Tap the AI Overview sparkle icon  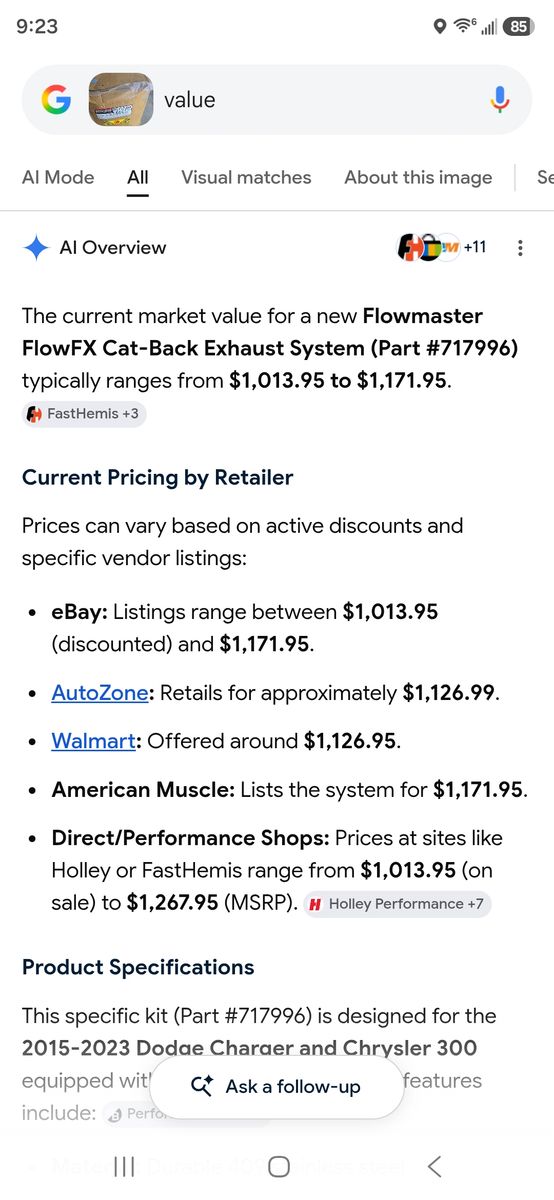click(36, 248)
